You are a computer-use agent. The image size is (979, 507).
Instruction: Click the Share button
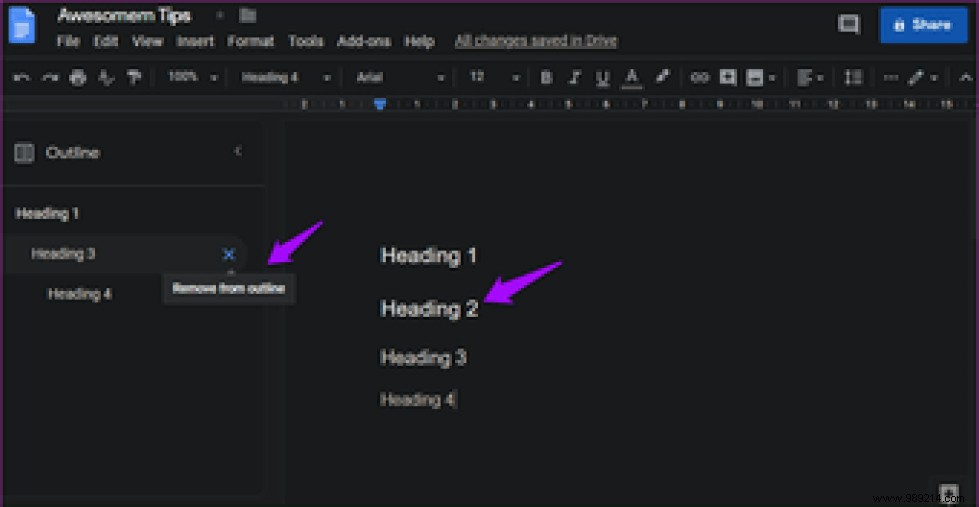click(923, 25)
